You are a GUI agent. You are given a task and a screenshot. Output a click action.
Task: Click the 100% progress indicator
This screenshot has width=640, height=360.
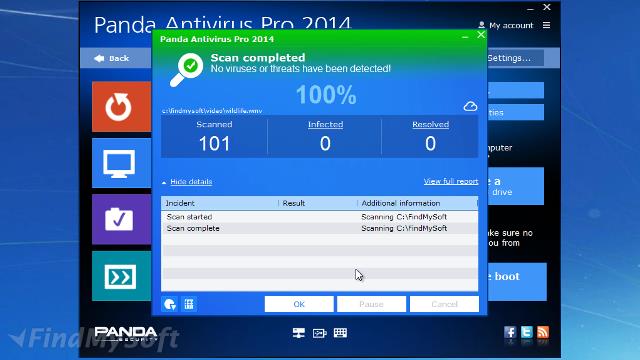[x=326, y=95]
